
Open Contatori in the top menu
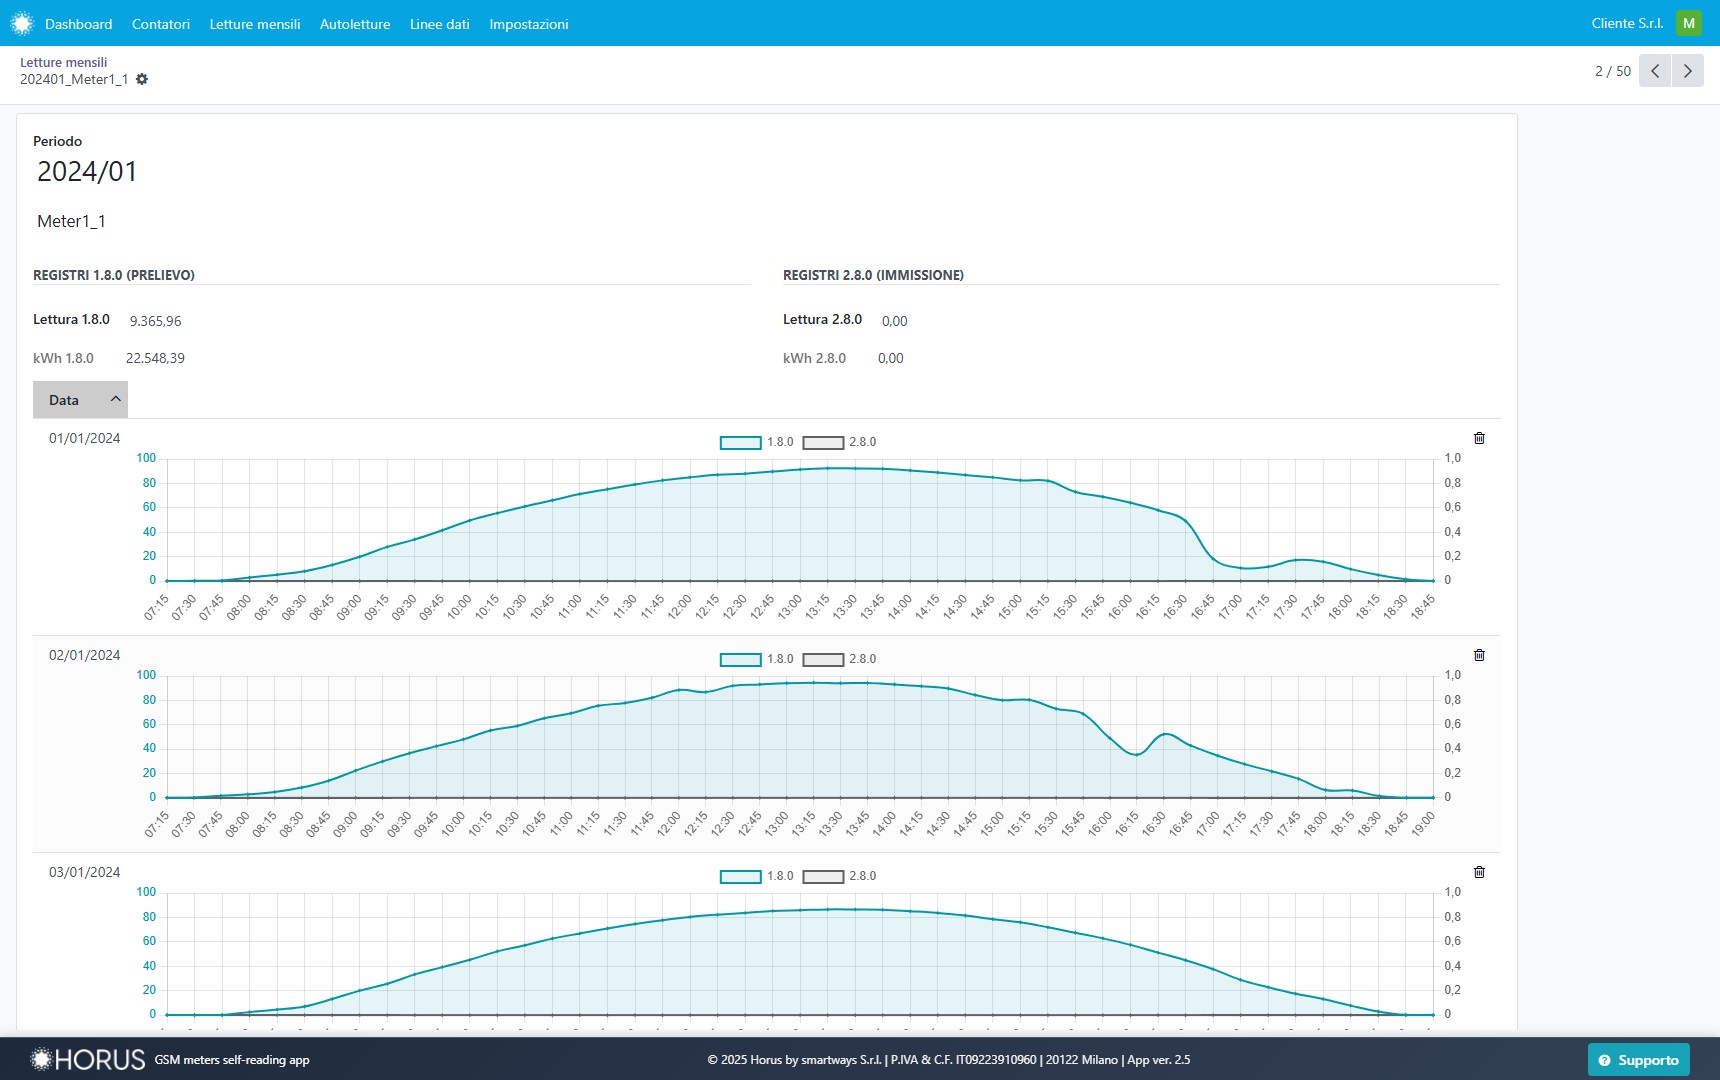tap(160, 24)
